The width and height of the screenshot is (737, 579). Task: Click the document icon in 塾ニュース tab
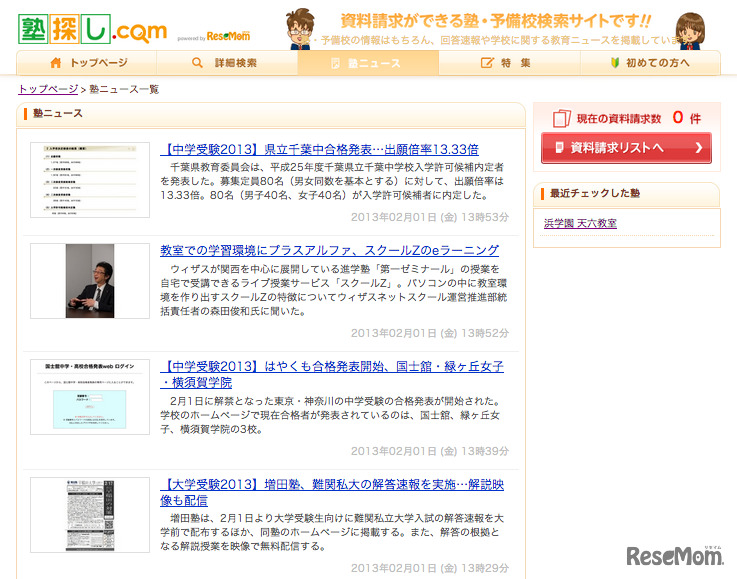335,63
